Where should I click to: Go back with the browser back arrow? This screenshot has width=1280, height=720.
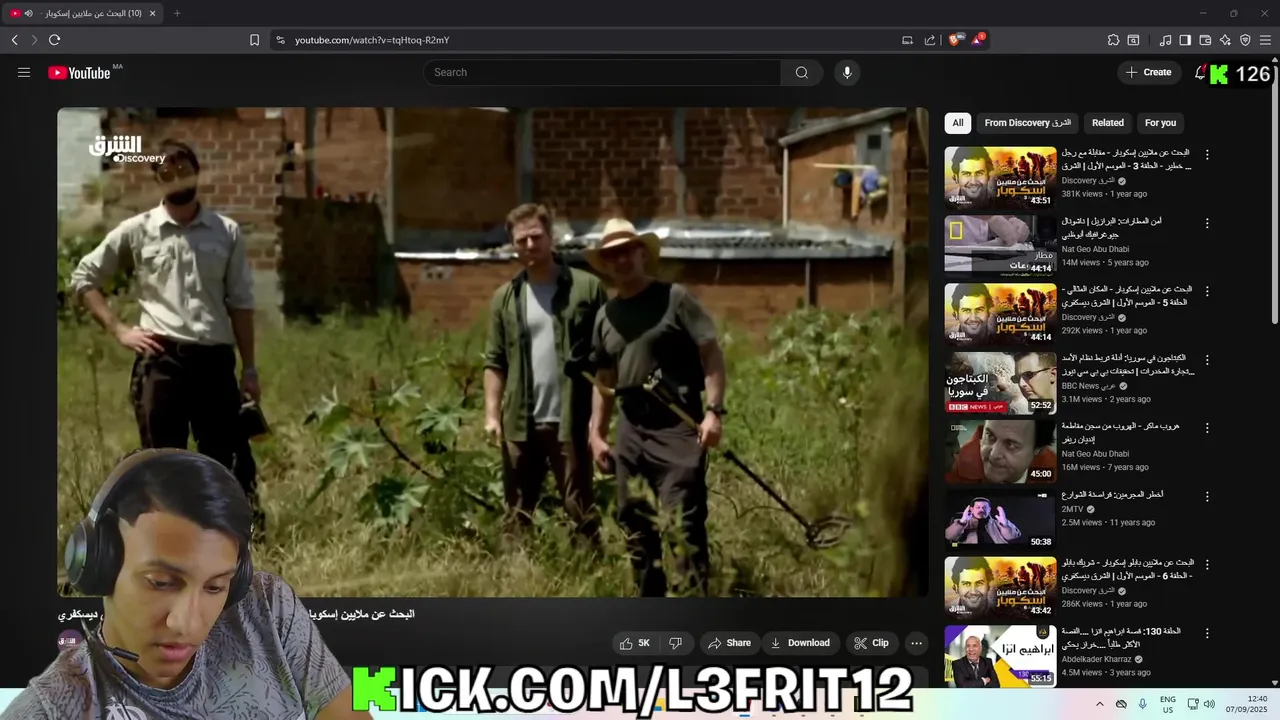pos(15,40)
